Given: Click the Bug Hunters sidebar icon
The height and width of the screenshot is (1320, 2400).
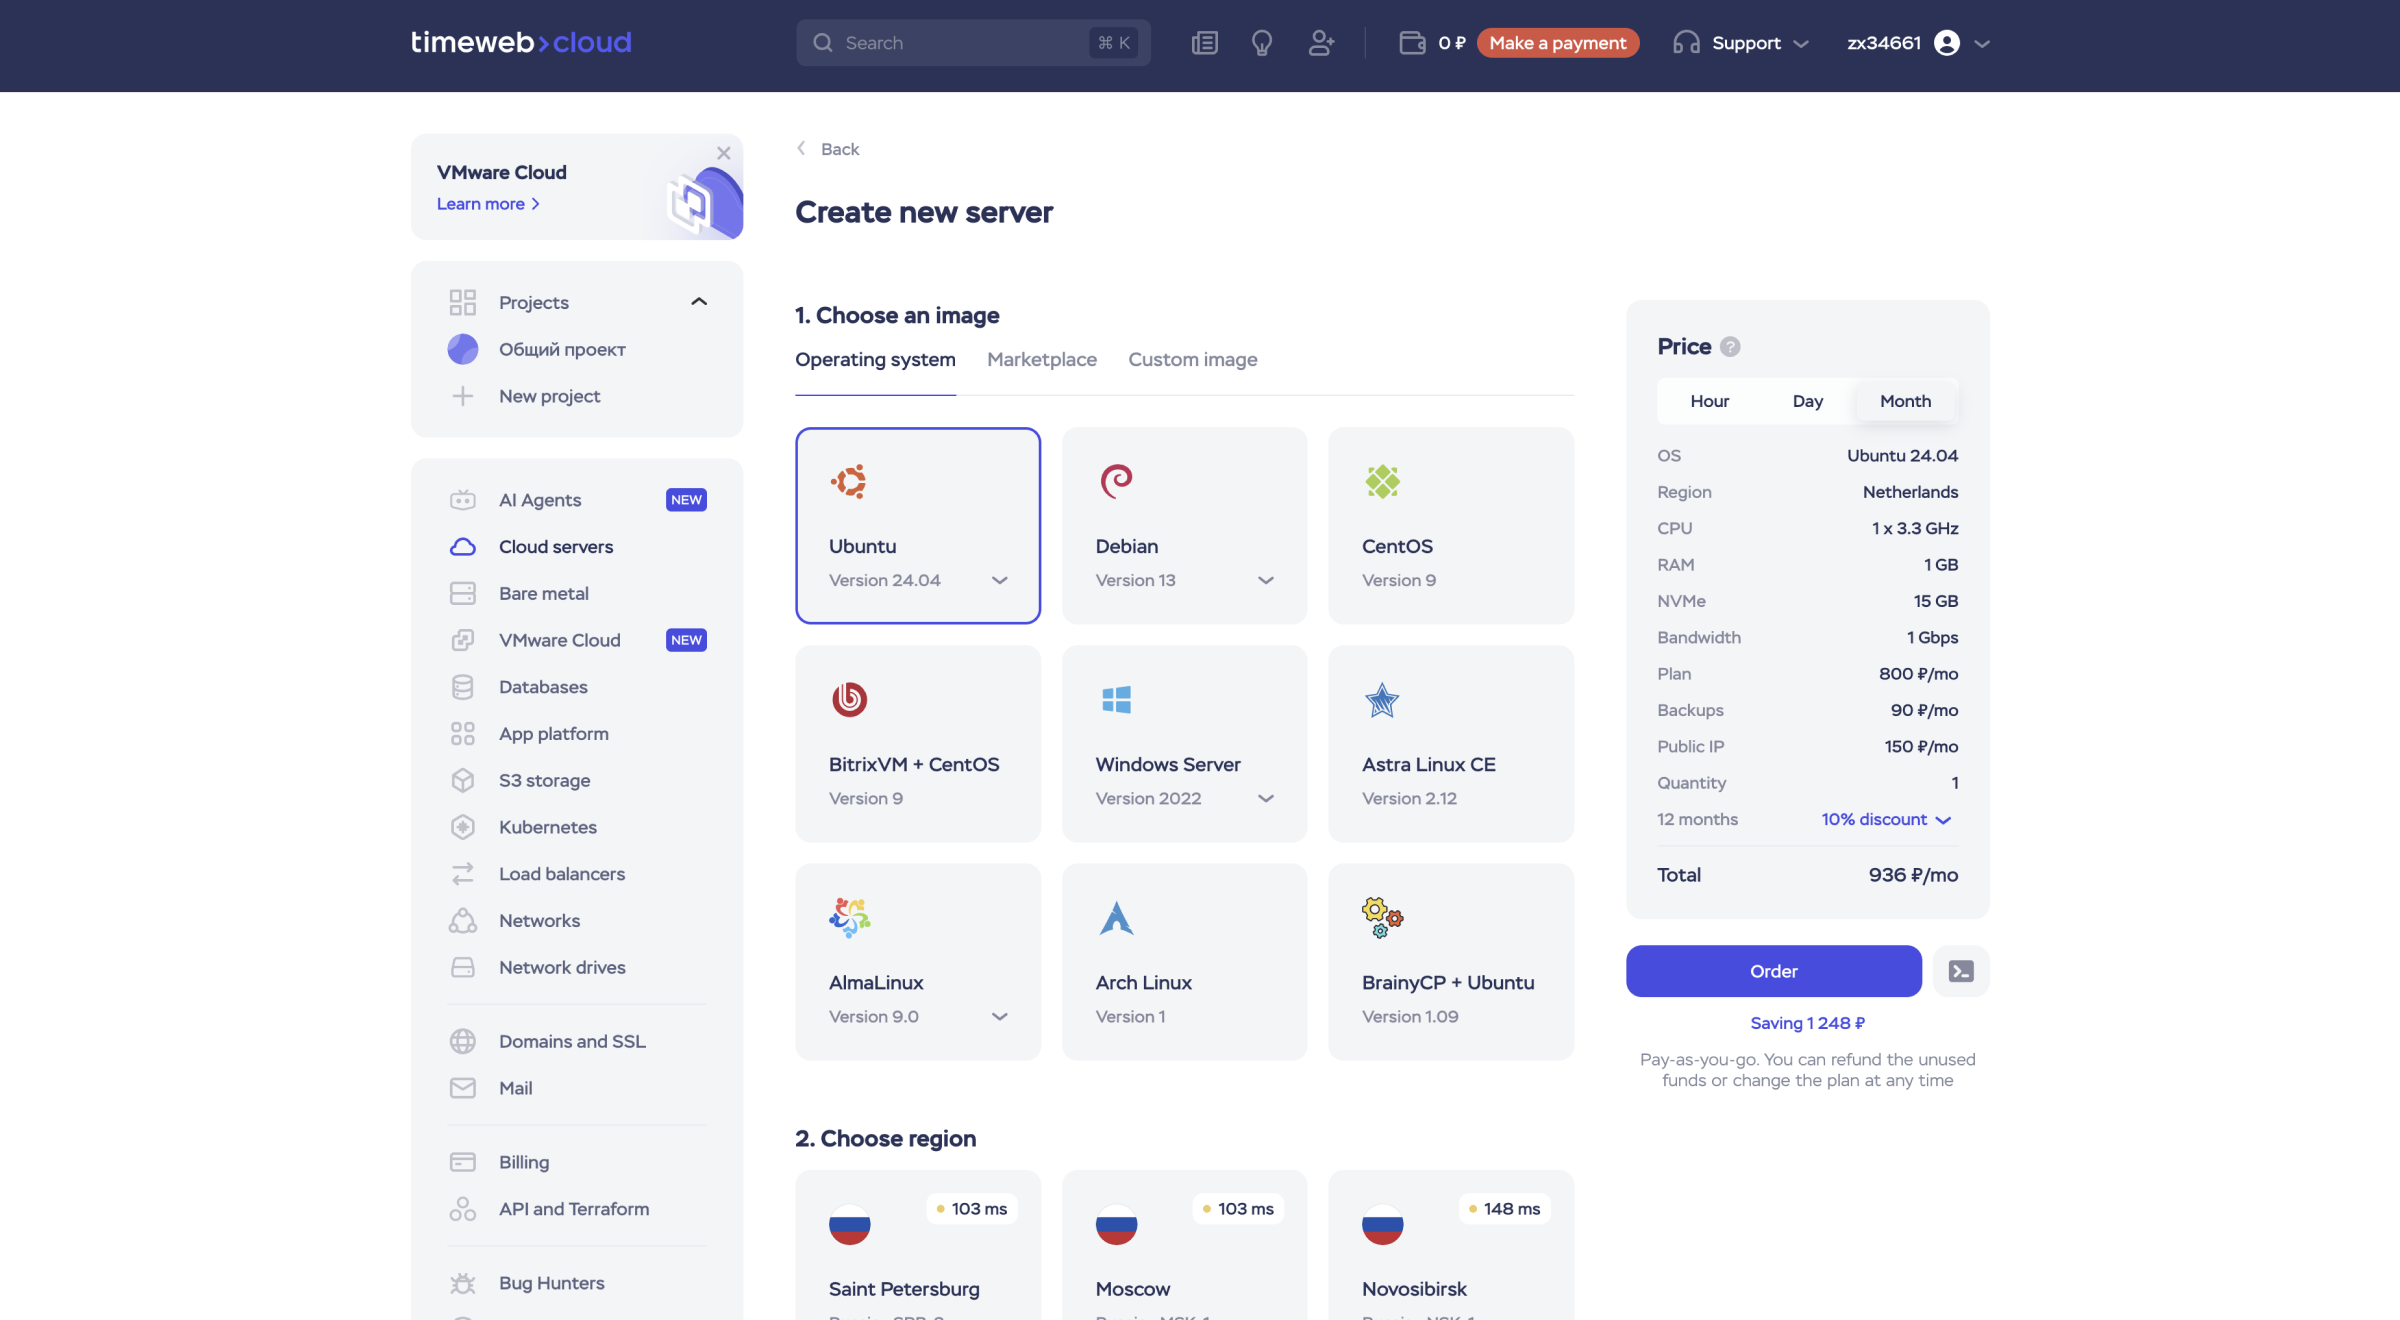Looking at the screenshot, I should pos(463,1283).
